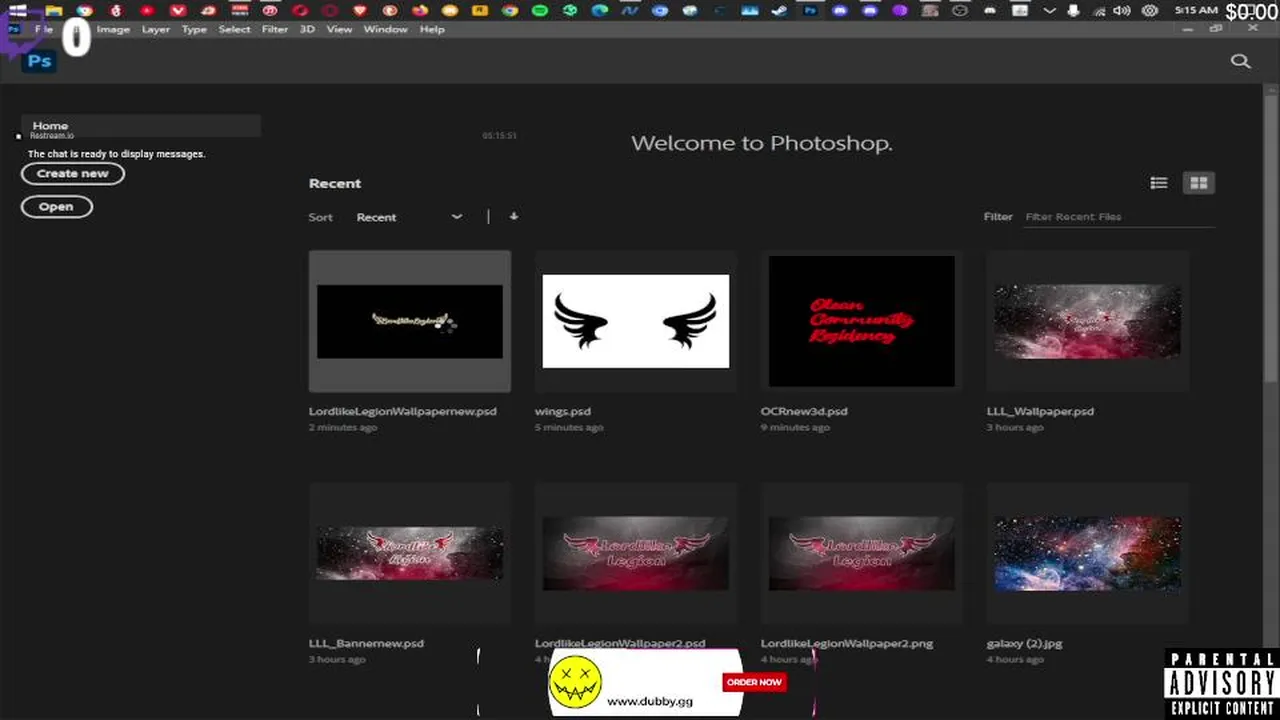Open Steam from the taskbar
The height and width of the screenshot is (720, 1280).
(780, 11)
